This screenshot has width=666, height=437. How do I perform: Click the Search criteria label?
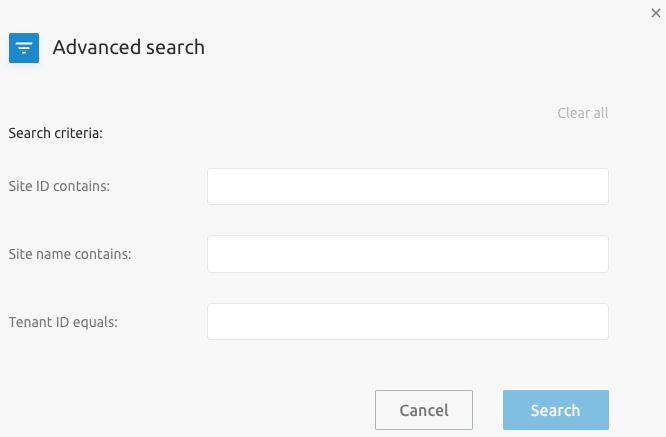click(x=56, y=133)
